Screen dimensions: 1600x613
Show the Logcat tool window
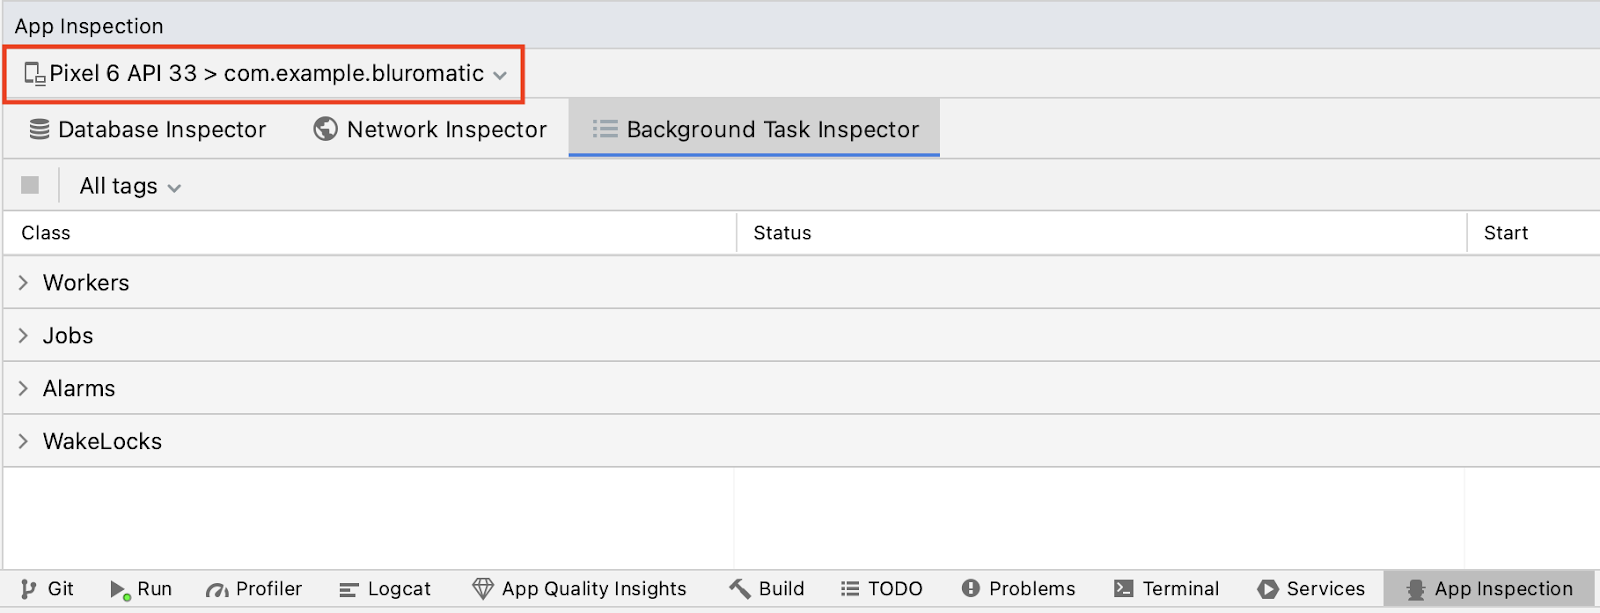pyautogui.click(x=385, y=589)
